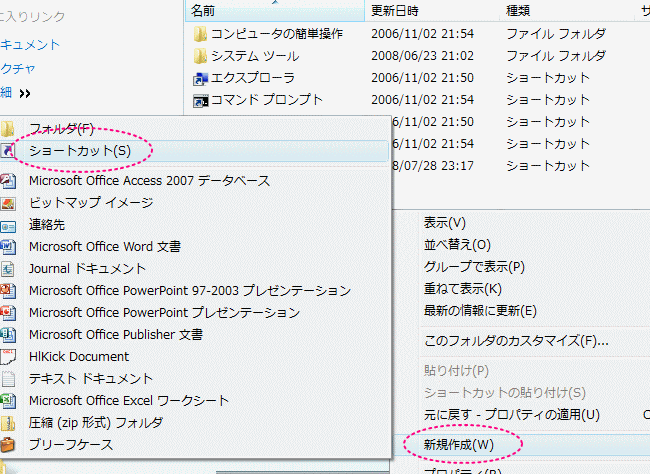Select 最新の情報に更新(E) to refresh
Viewport: 650px width, 474px height.
(480, 311)
